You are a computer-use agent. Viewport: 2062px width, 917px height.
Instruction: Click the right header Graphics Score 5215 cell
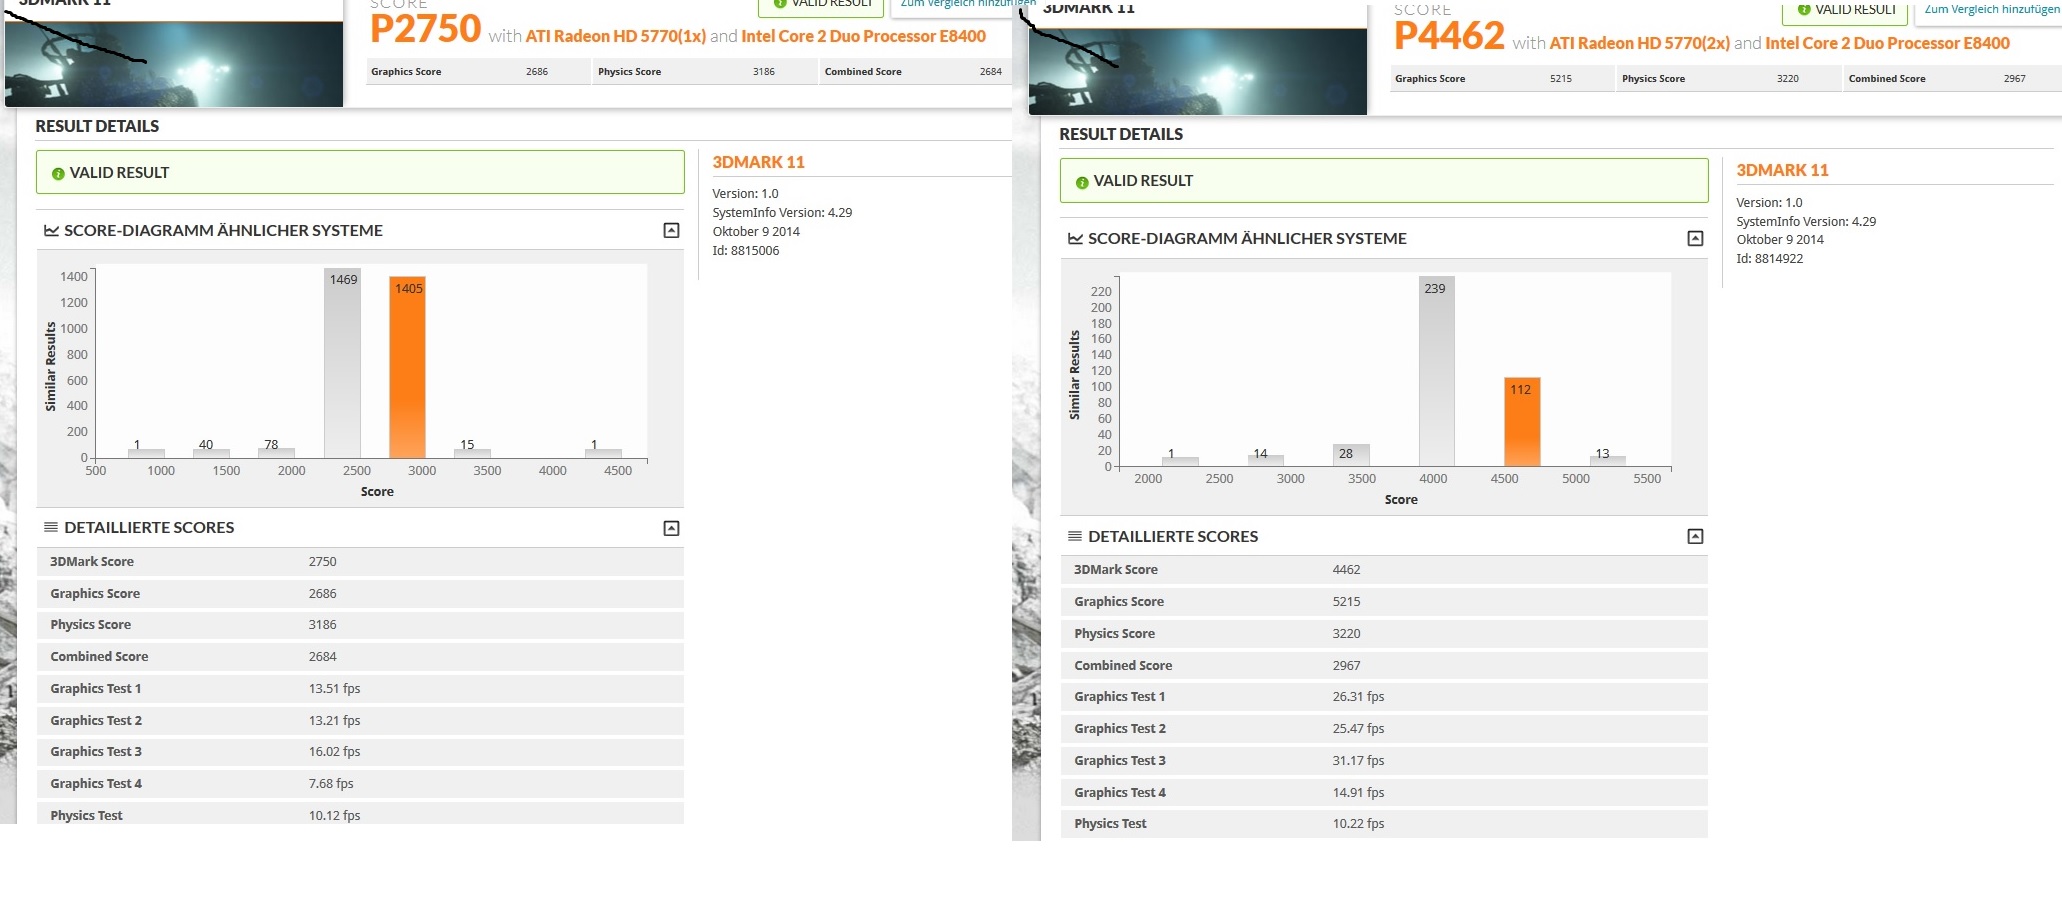tap(1501, 79)
